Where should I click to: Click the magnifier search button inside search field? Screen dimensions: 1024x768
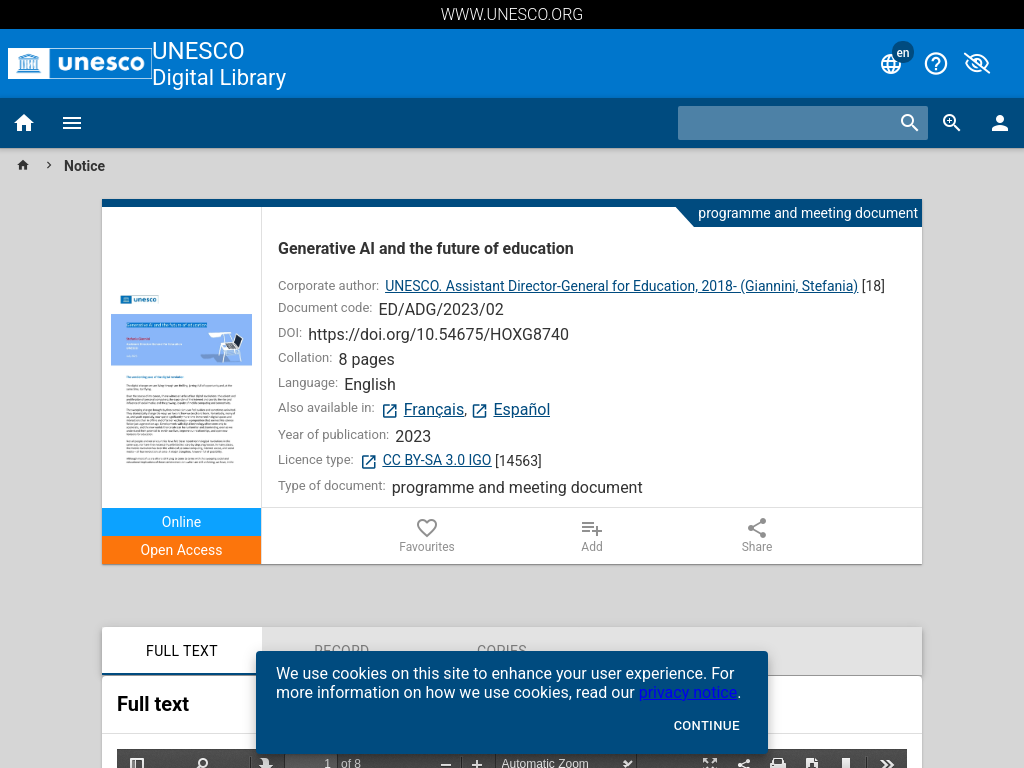[x=910, y=123]
